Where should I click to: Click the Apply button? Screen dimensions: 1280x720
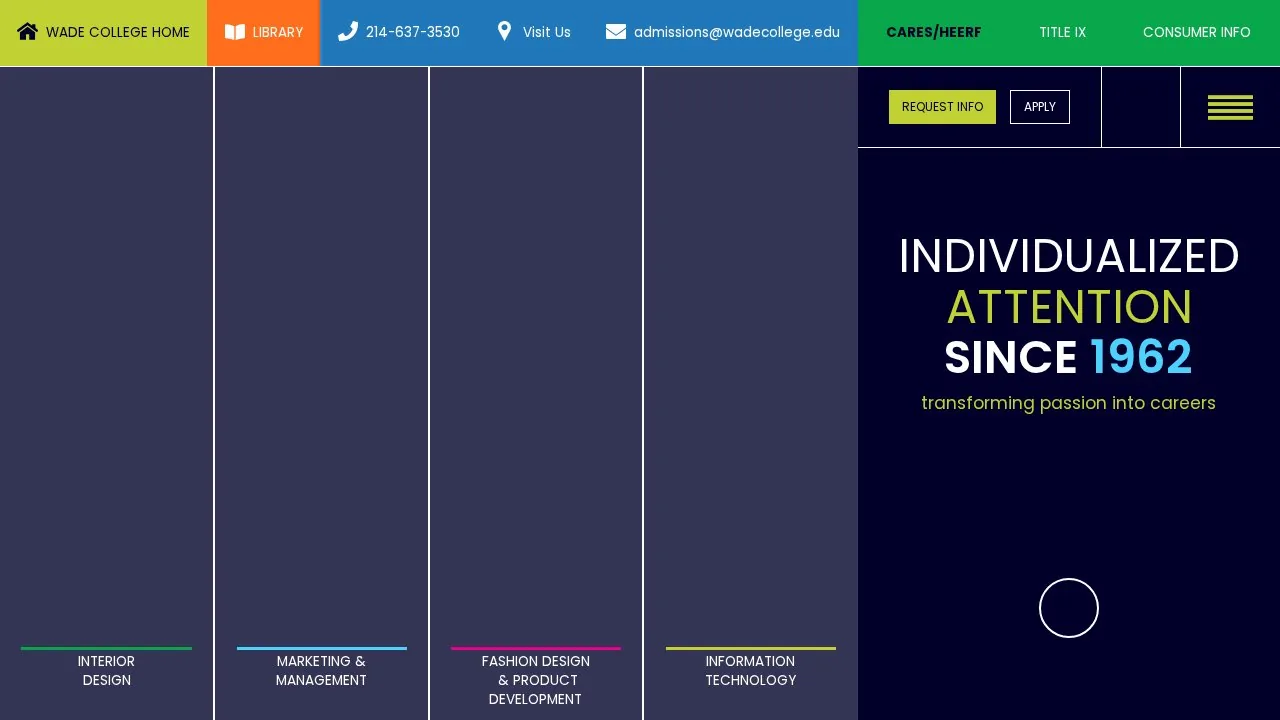(x=1040, y=107)
